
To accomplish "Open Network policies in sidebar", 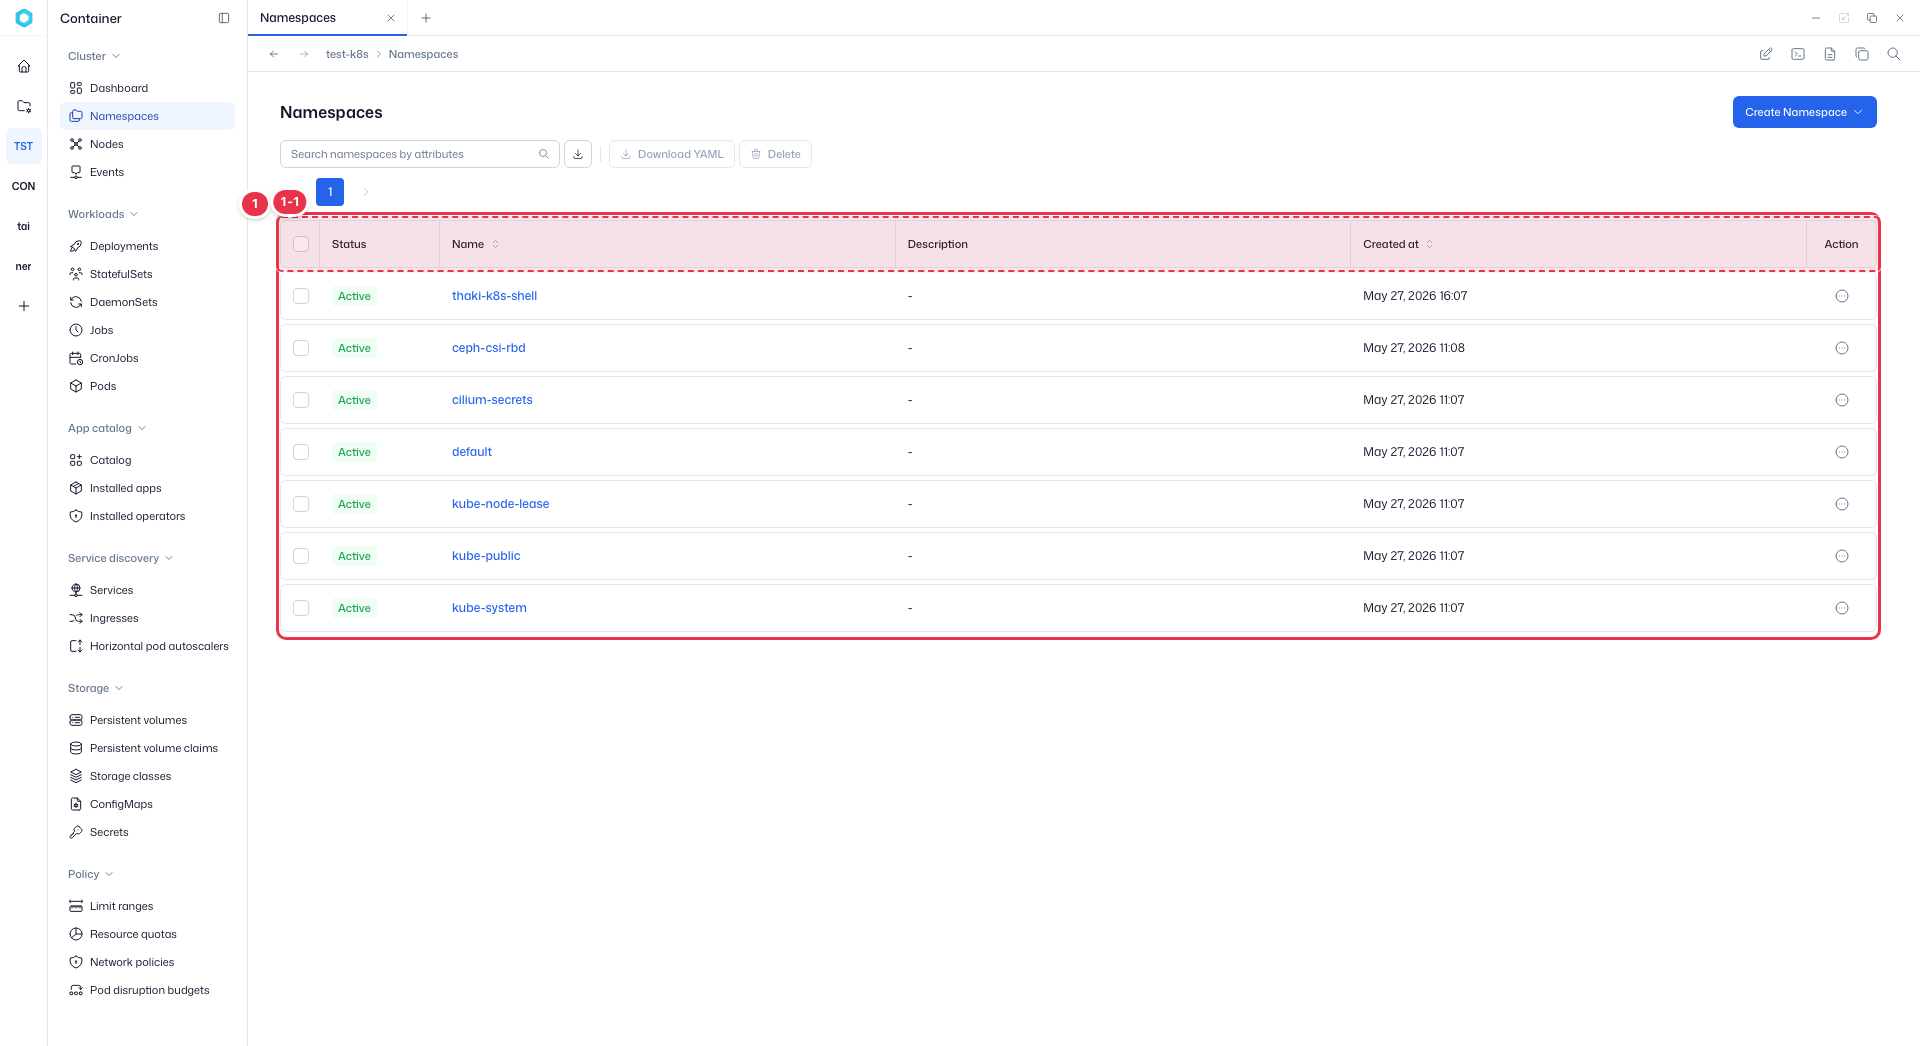I will click(x=147, y=962).
